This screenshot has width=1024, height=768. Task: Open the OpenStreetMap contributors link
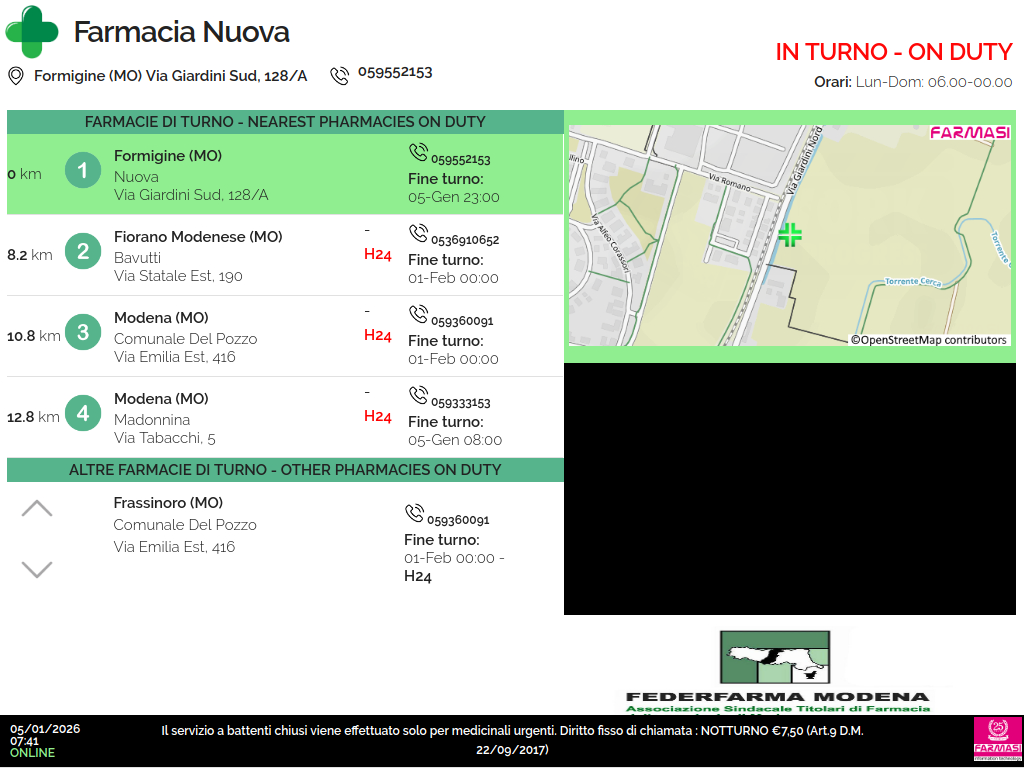coord(929,340)
